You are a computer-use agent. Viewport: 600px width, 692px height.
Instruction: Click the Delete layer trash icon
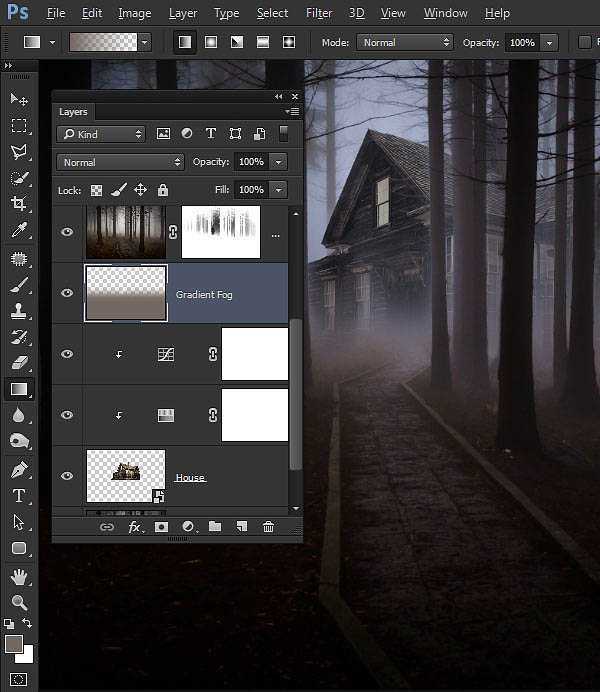[x=268, y=527]
